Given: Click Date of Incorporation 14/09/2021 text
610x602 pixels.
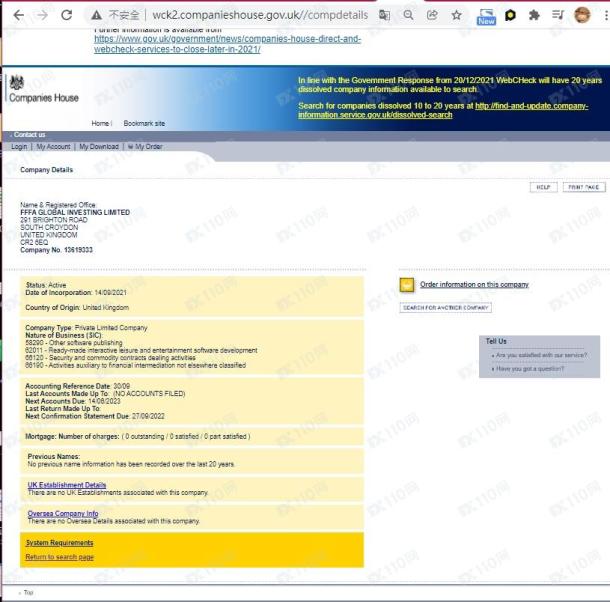Looking at the screenshot, I should 76,293.
